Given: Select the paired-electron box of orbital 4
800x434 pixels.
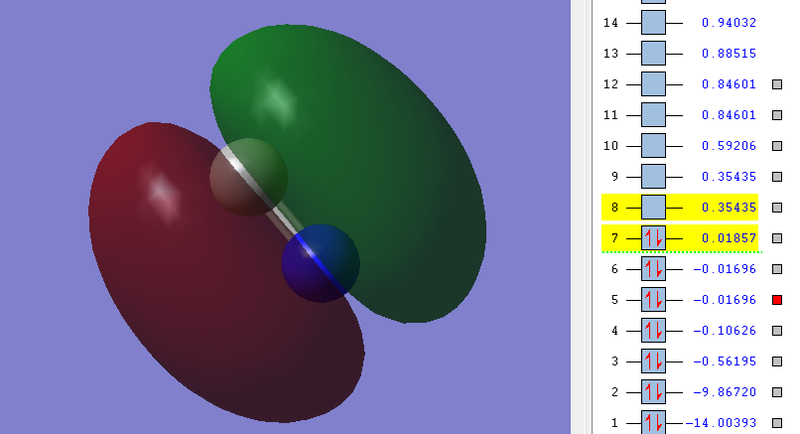Looking at the screenshot, I should pos(653,330).
